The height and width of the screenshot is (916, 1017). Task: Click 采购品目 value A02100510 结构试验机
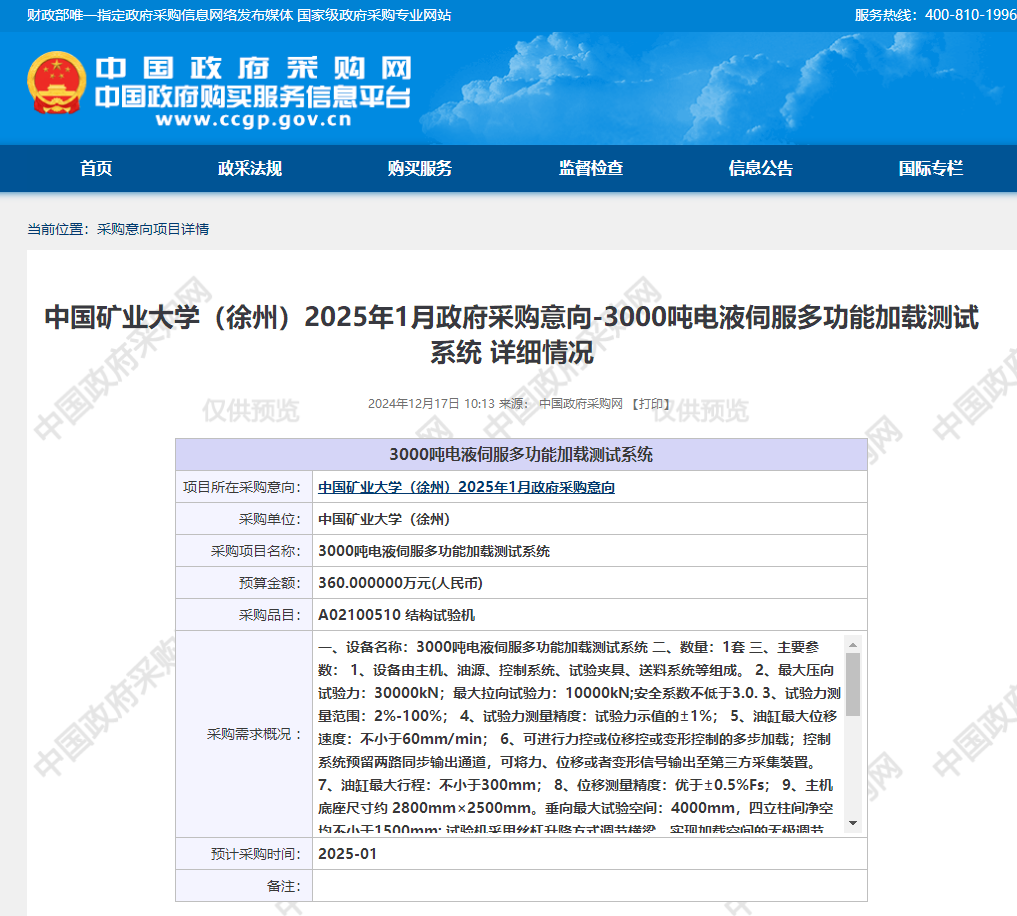(x=396, y=615)
